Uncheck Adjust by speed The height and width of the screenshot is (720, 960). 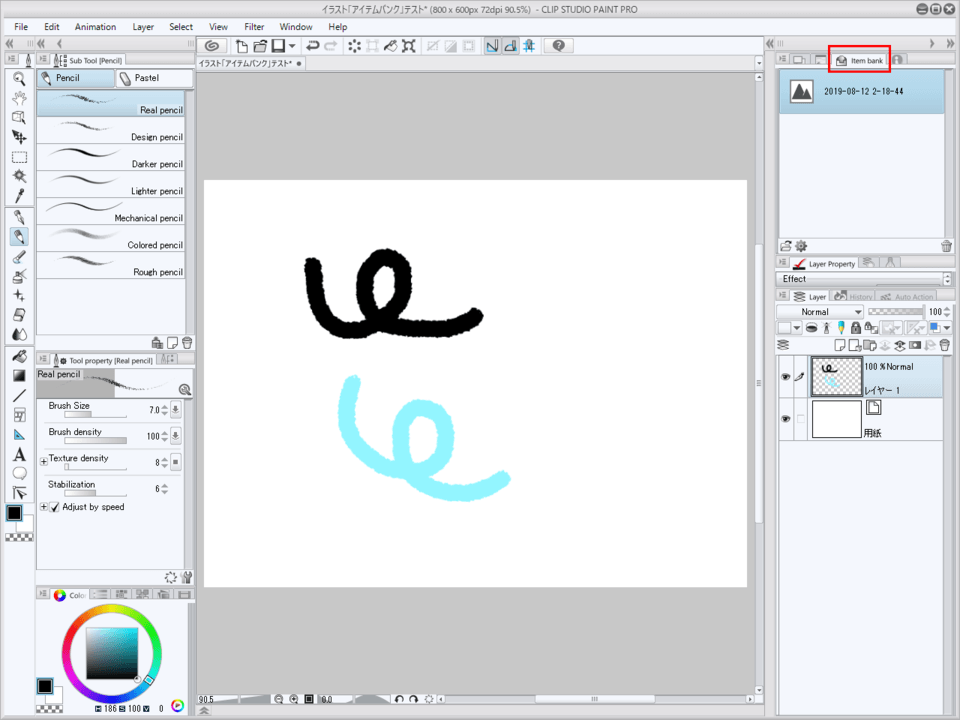(x=55, y=507)
